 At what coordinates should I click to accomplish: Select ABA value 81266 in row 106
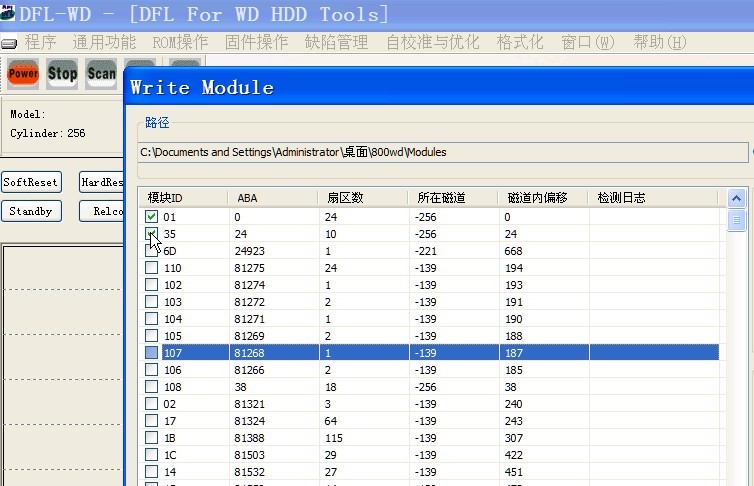(x=250, y=370)
